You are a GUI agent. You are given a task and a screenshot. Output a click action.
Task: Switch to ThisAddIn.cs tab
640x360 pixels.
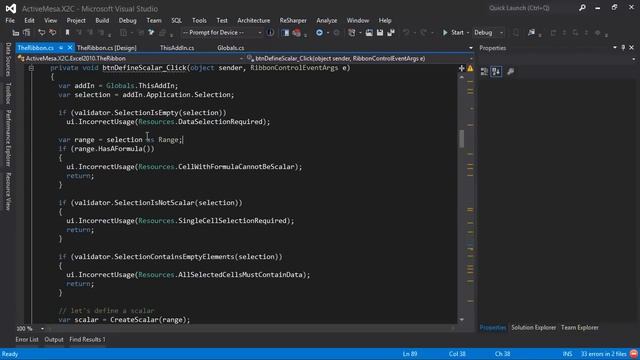coord(177,48)
